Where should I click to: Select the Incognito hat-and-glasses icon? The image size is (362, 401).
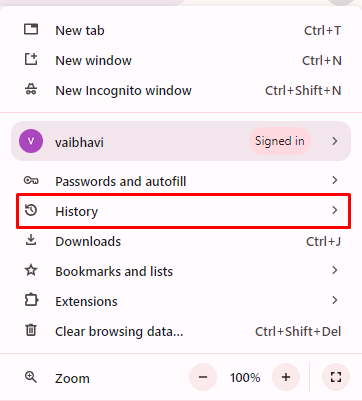pyautogui.click(x=31, y=90)
